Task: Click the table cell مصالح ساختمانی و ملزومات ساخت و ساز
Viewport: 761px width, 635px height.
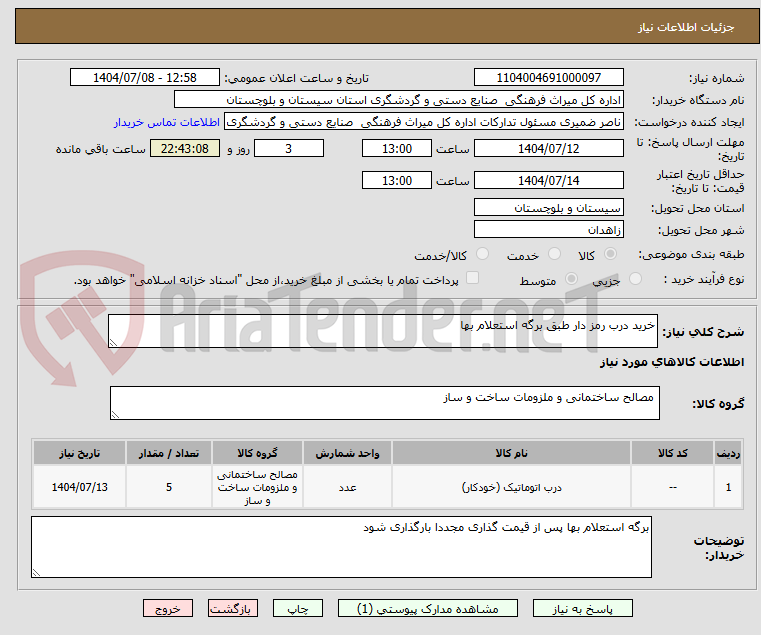Action: [257, 487]
